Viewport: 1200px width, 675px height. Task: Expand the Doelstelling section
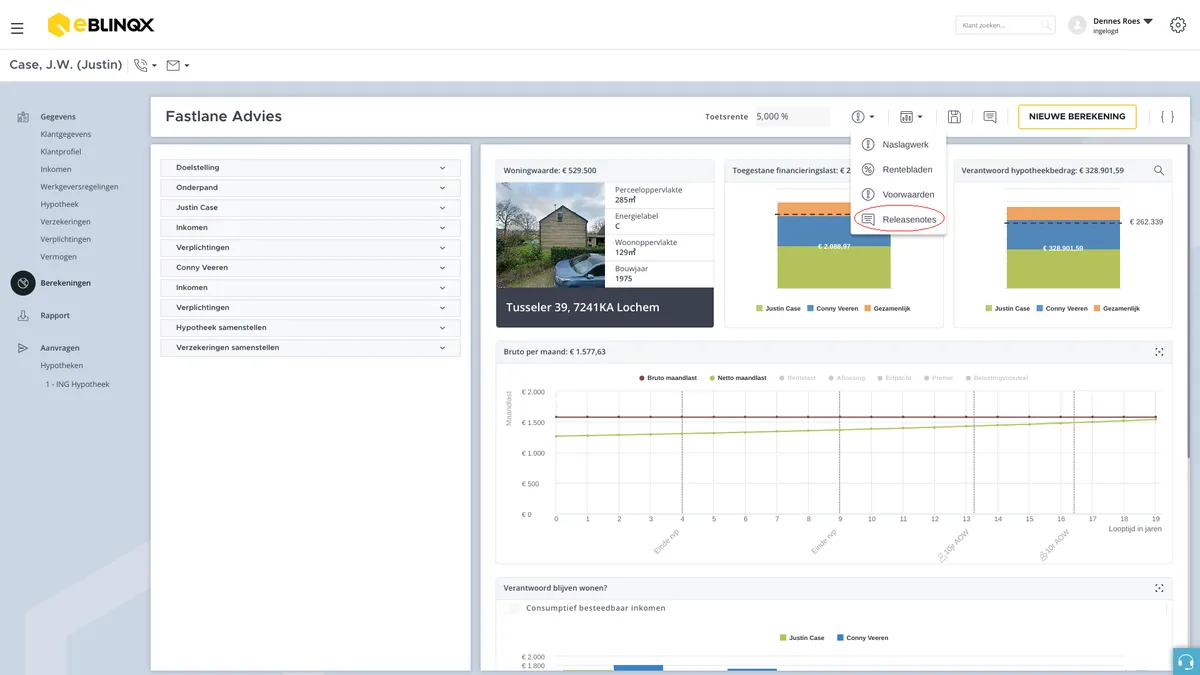[x=310, y=168]
